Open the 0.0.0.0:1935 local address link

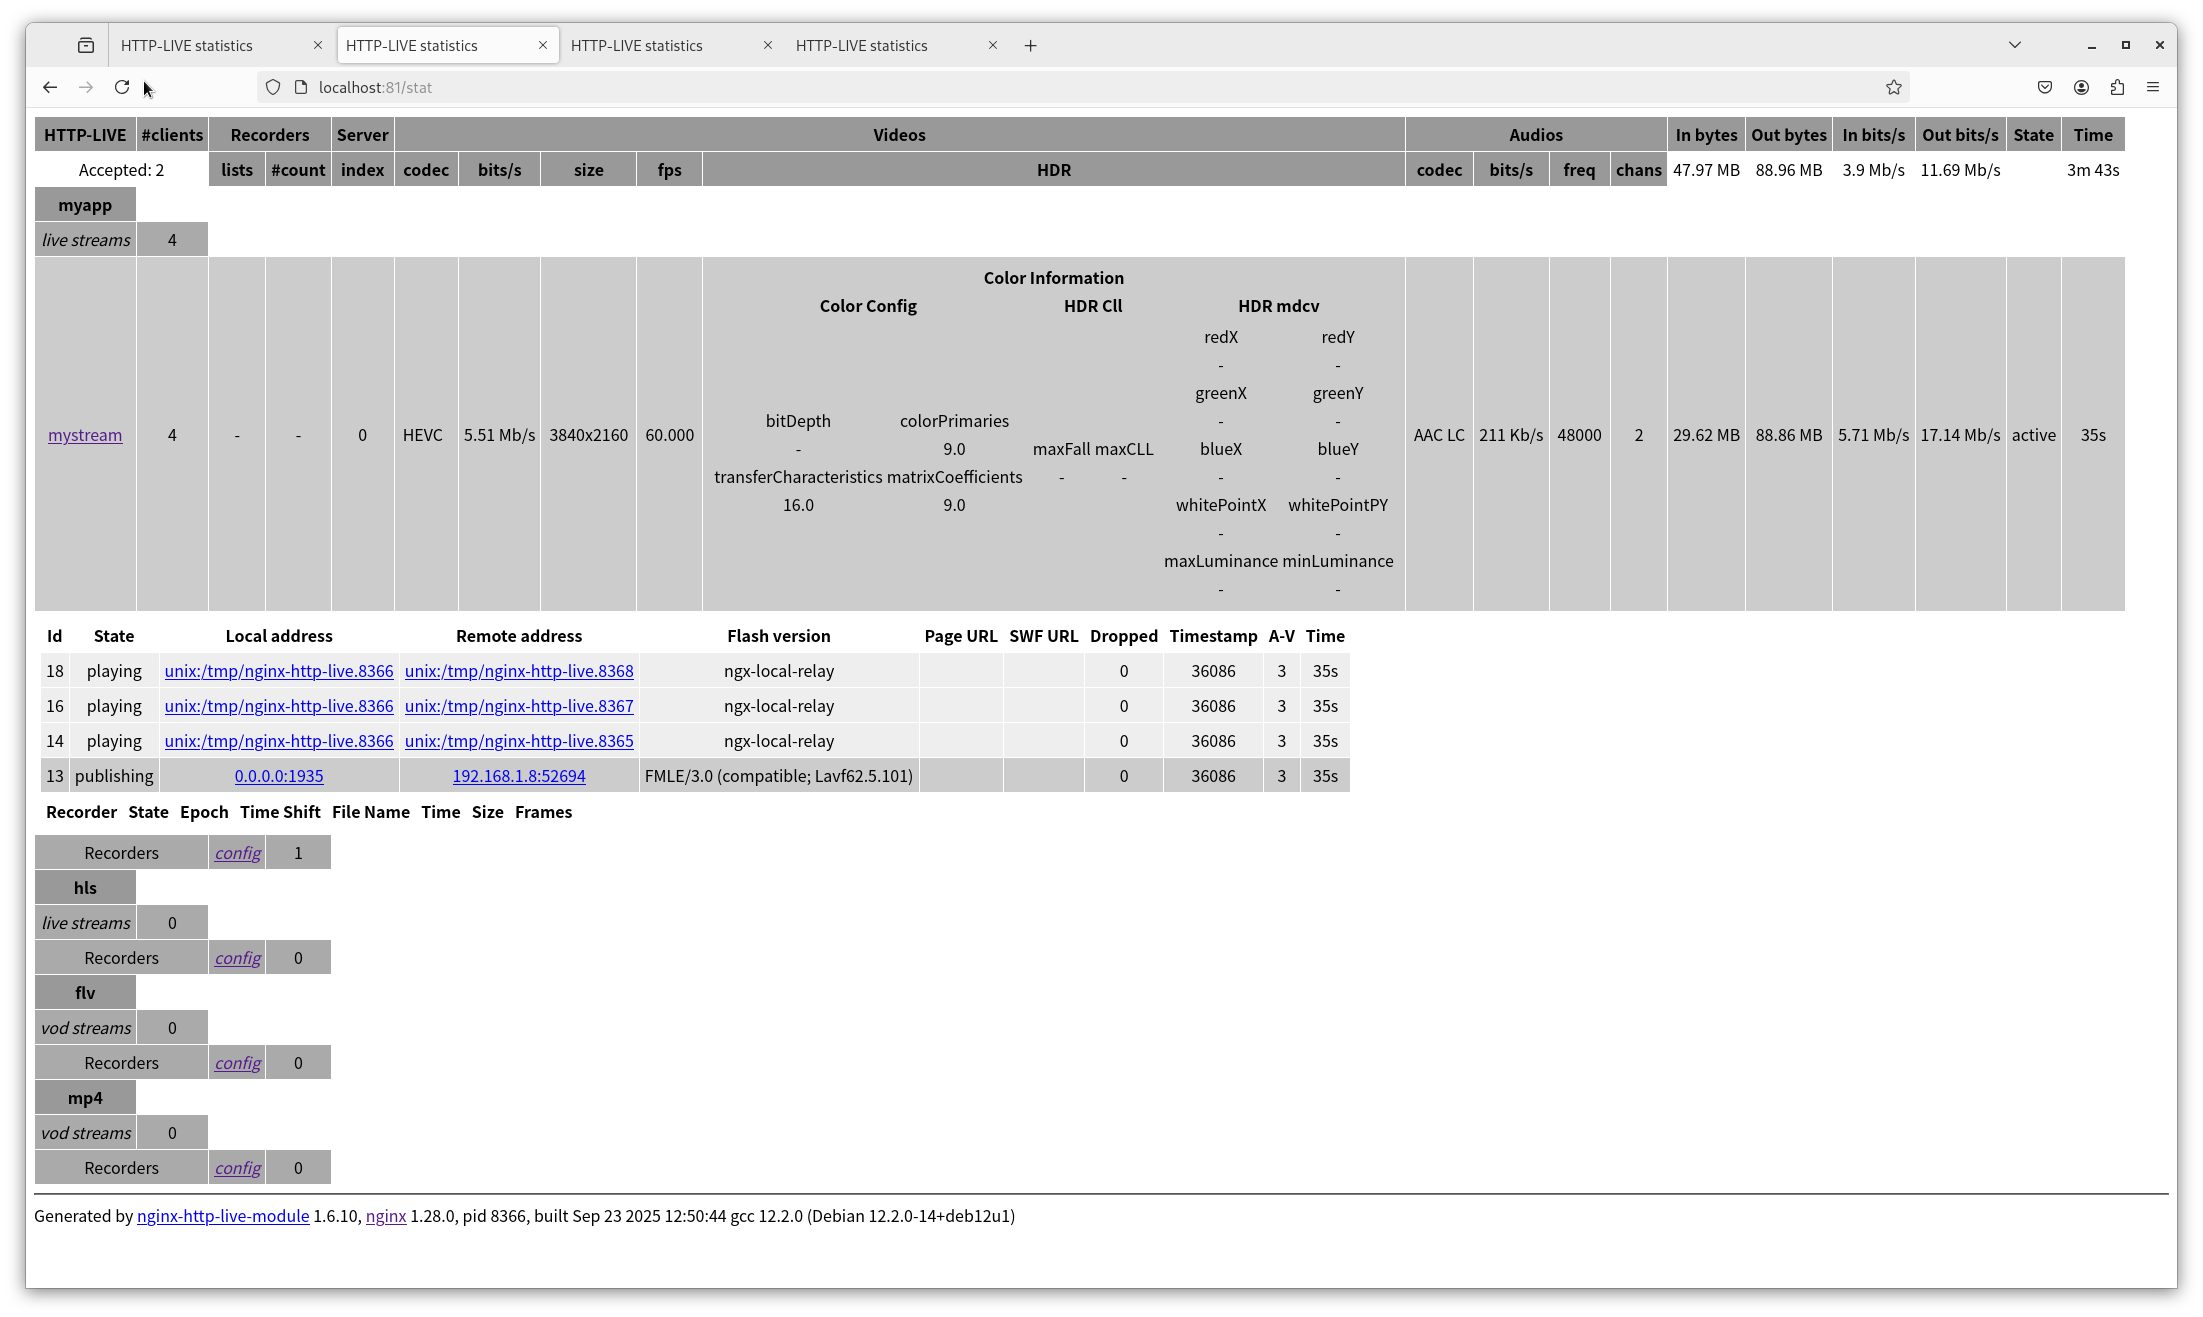pyautogui.click(x=279, y=776)
